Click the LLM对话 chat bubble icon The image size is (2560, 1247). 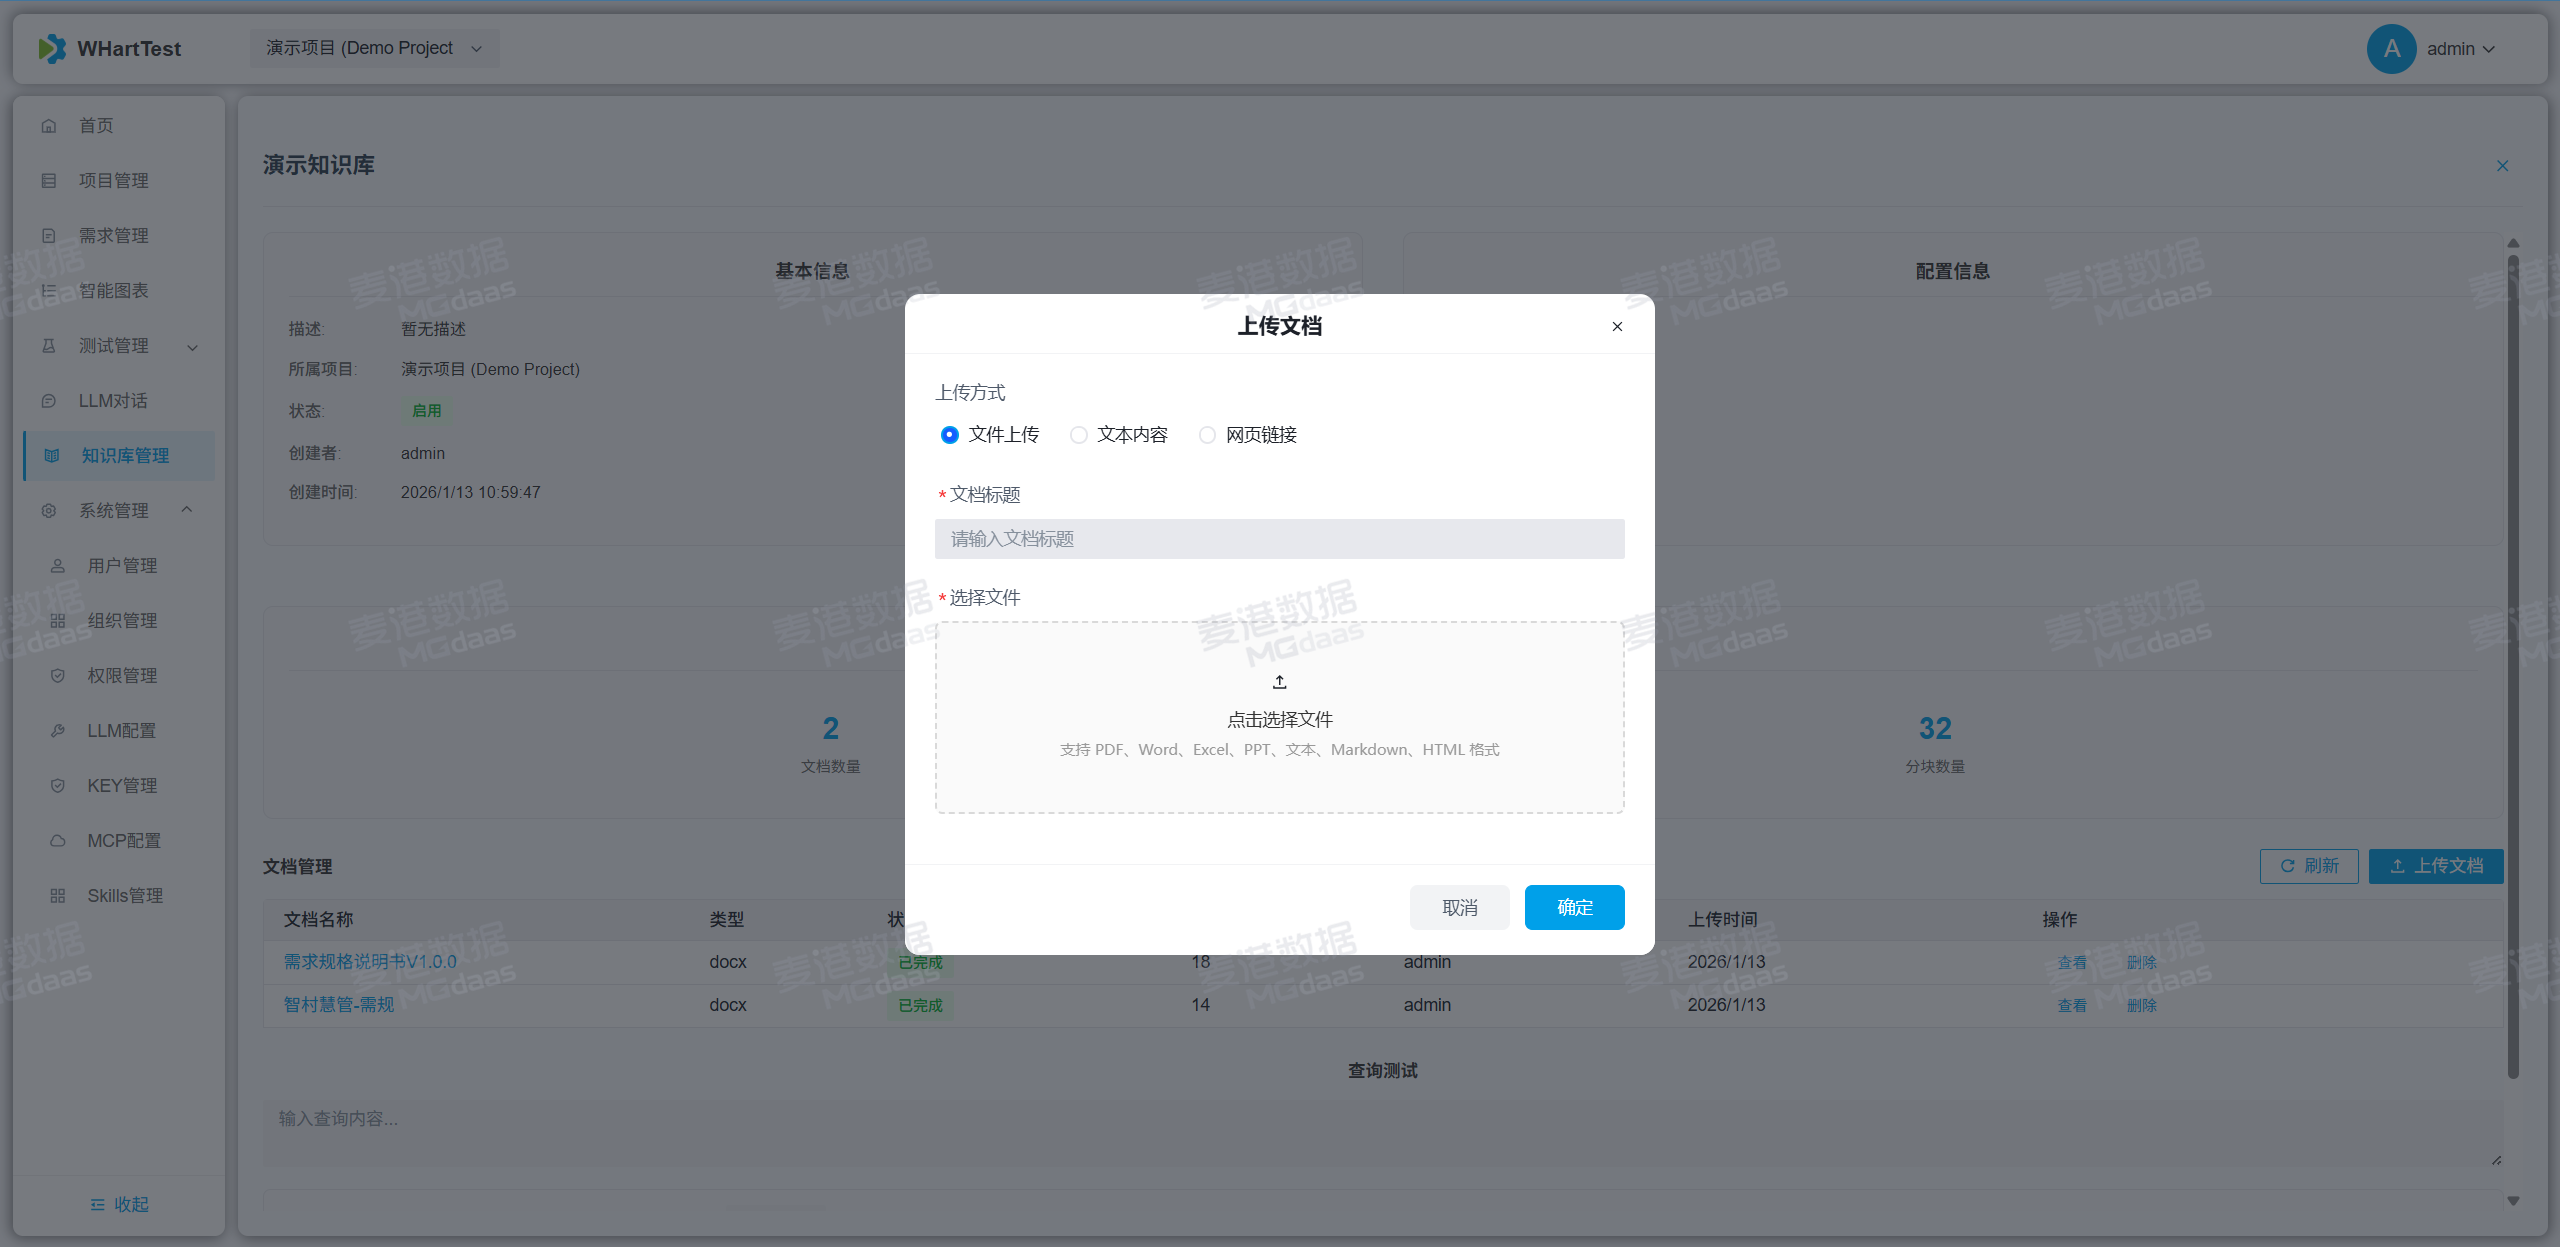49,401
